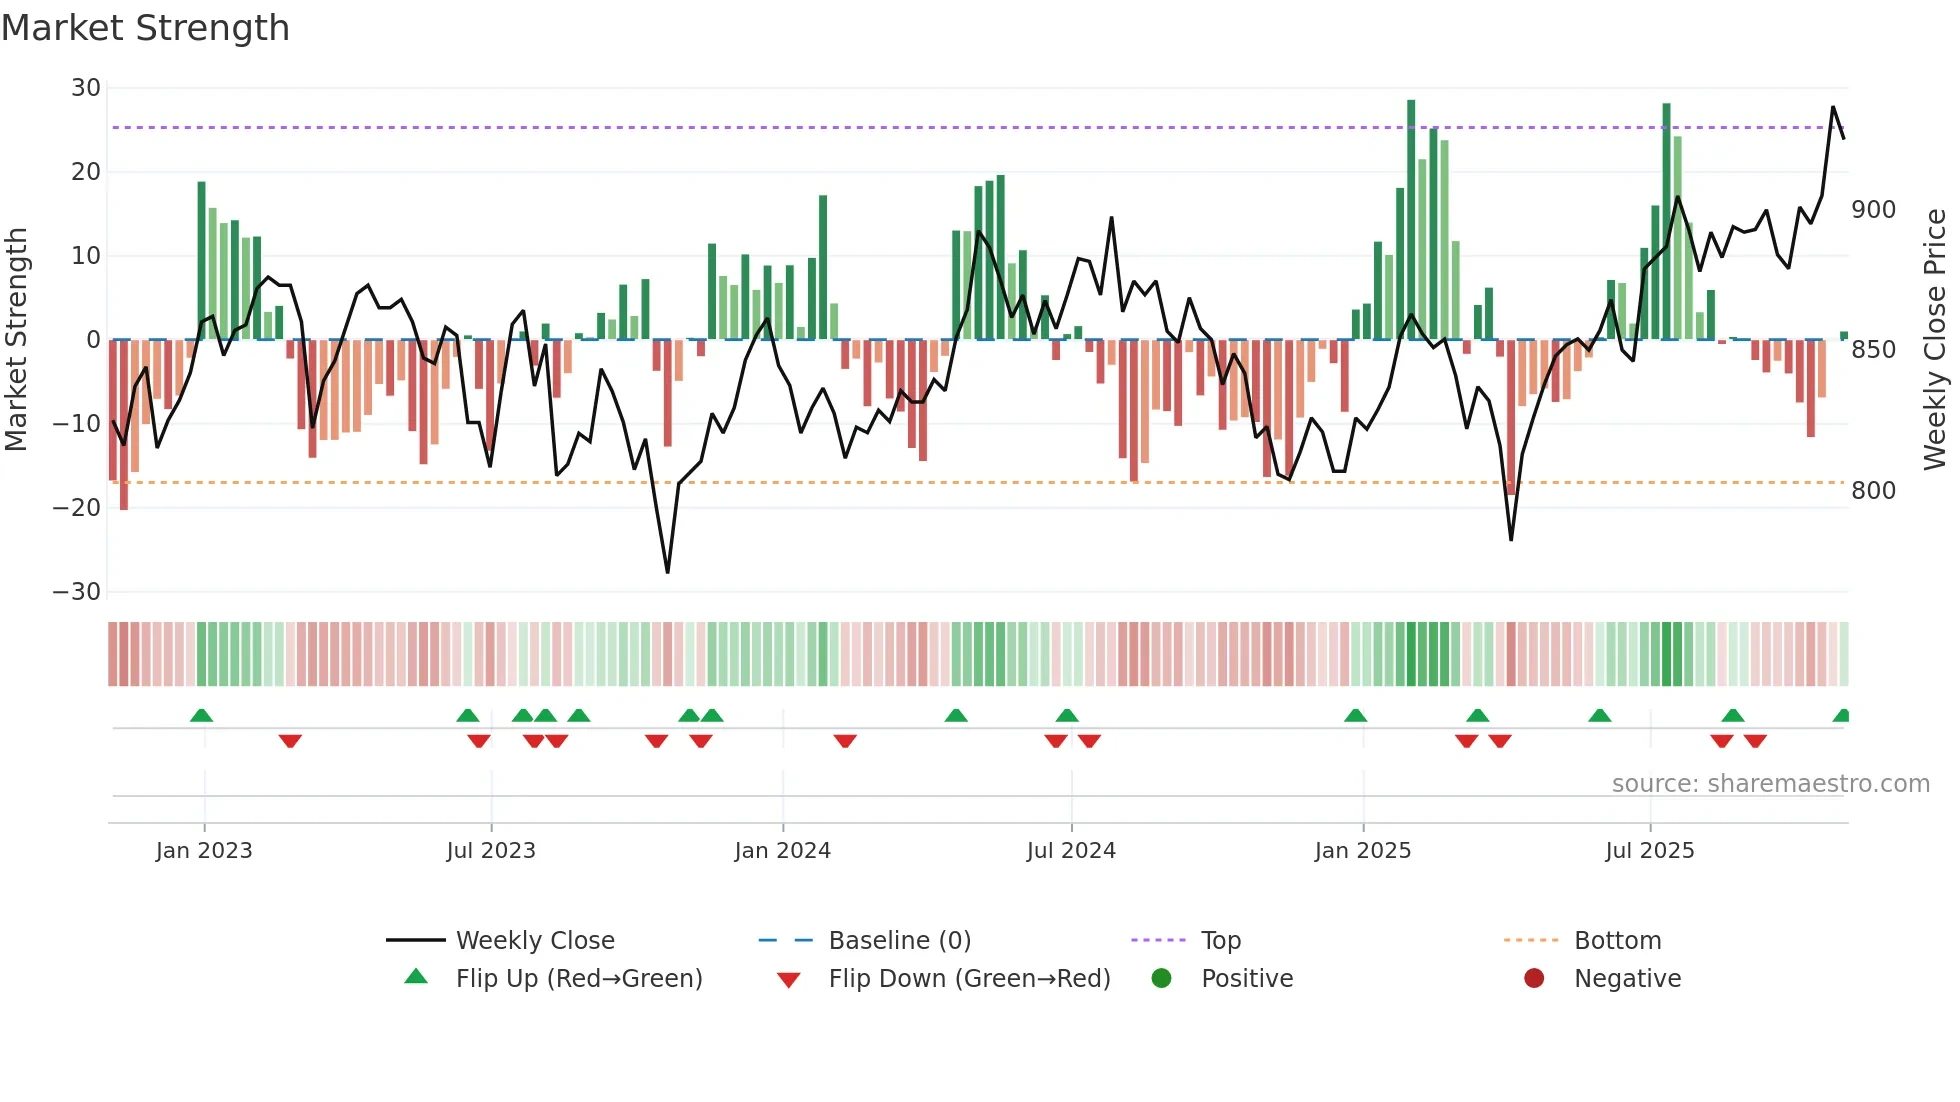The height and width of the screenshot is (1102, 1960).
Task: Click the Weekly Close Price axis title
Action: (x=1935, y=340)
